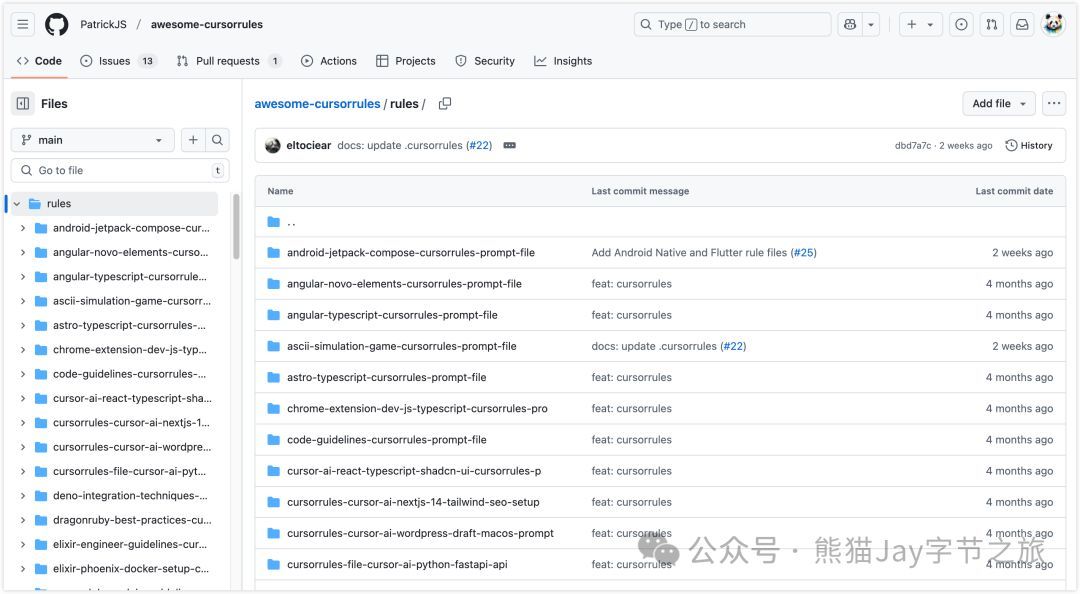Open angular-typescript-cursorrules-prompt-file folder
This screenshot has height=594, width=1080.
[x=392, y=315]
